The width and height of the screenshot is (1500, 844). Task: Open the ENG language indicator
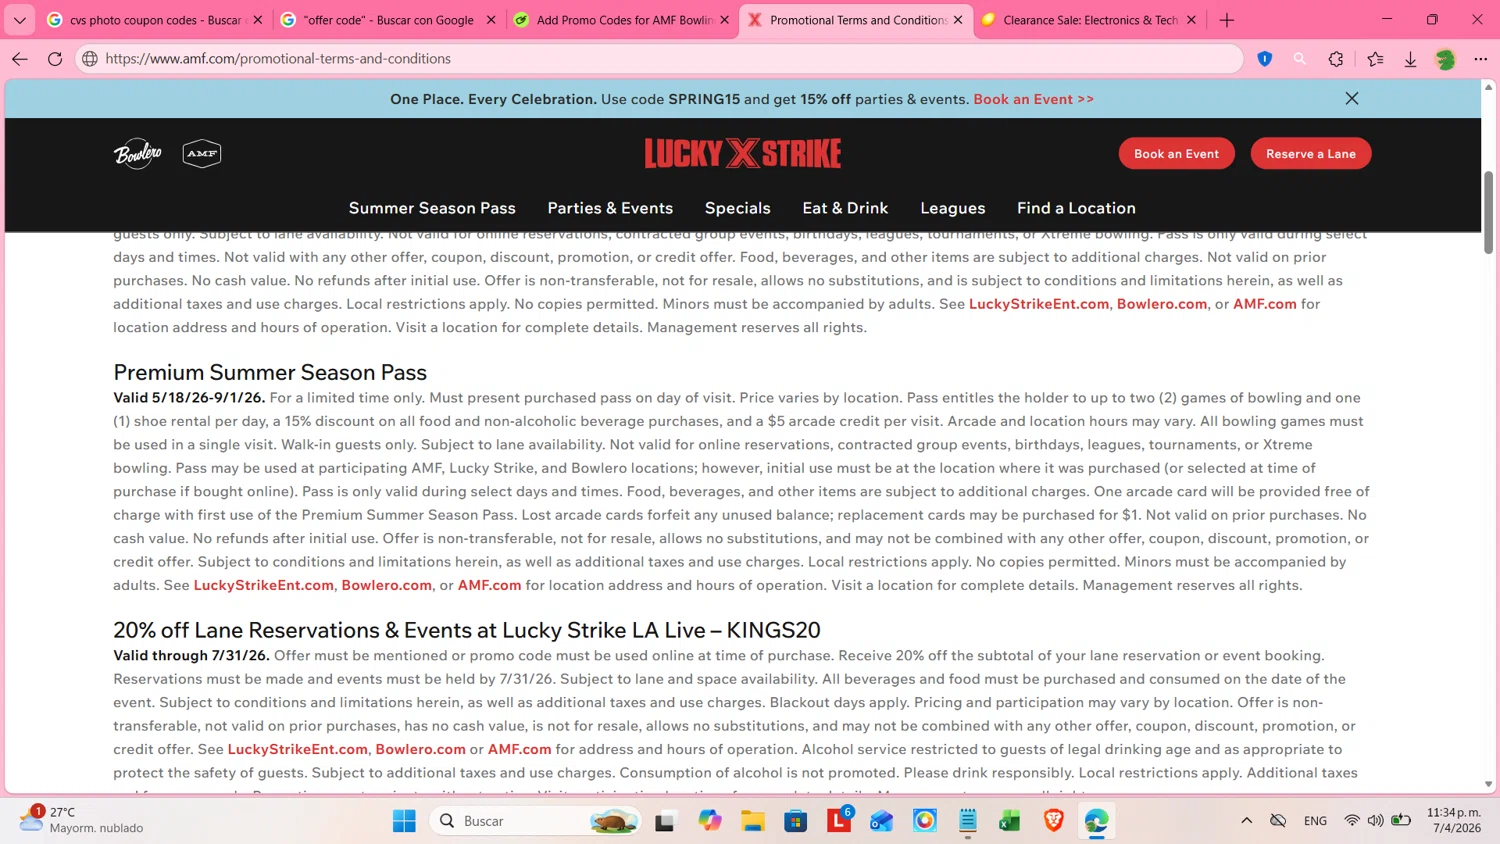pos(1315,821)
